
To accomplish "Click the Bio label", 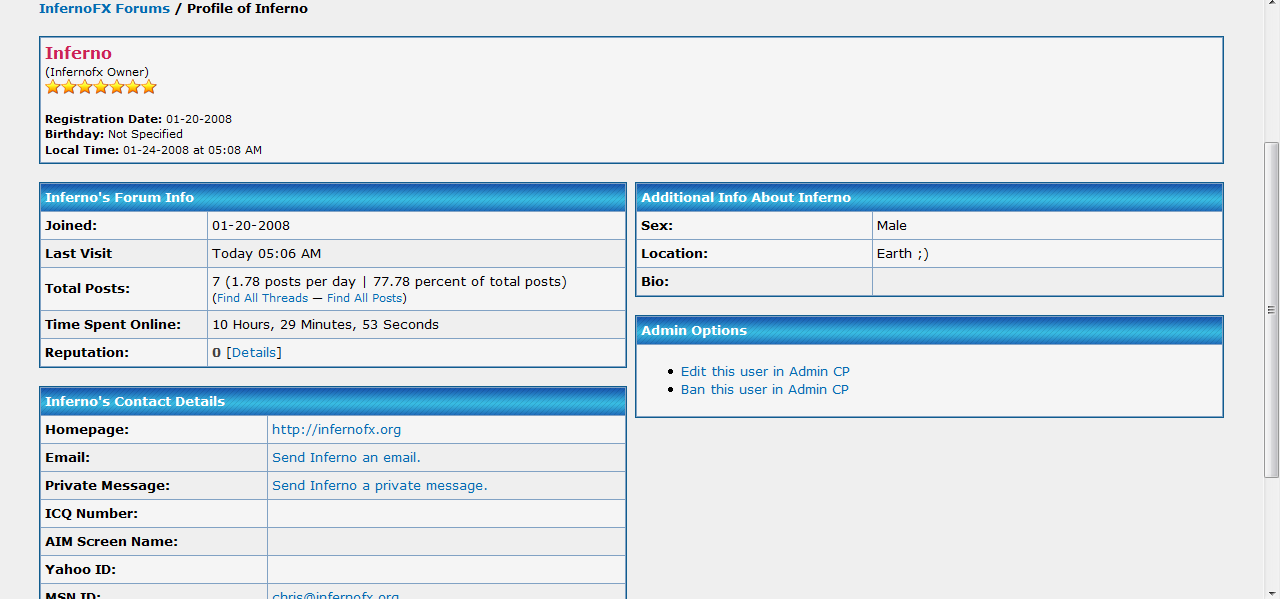I will pyautogui.click(x=655, y=282).
